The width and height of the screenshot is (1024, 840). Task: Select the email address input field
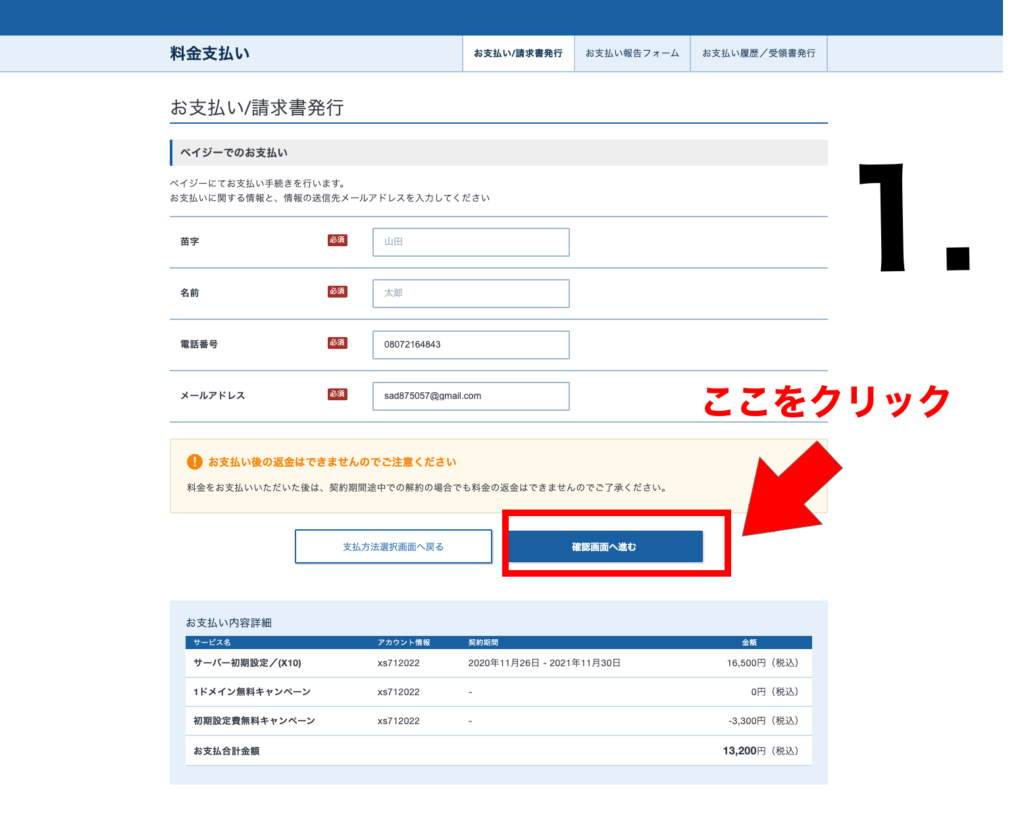point(470,395)
